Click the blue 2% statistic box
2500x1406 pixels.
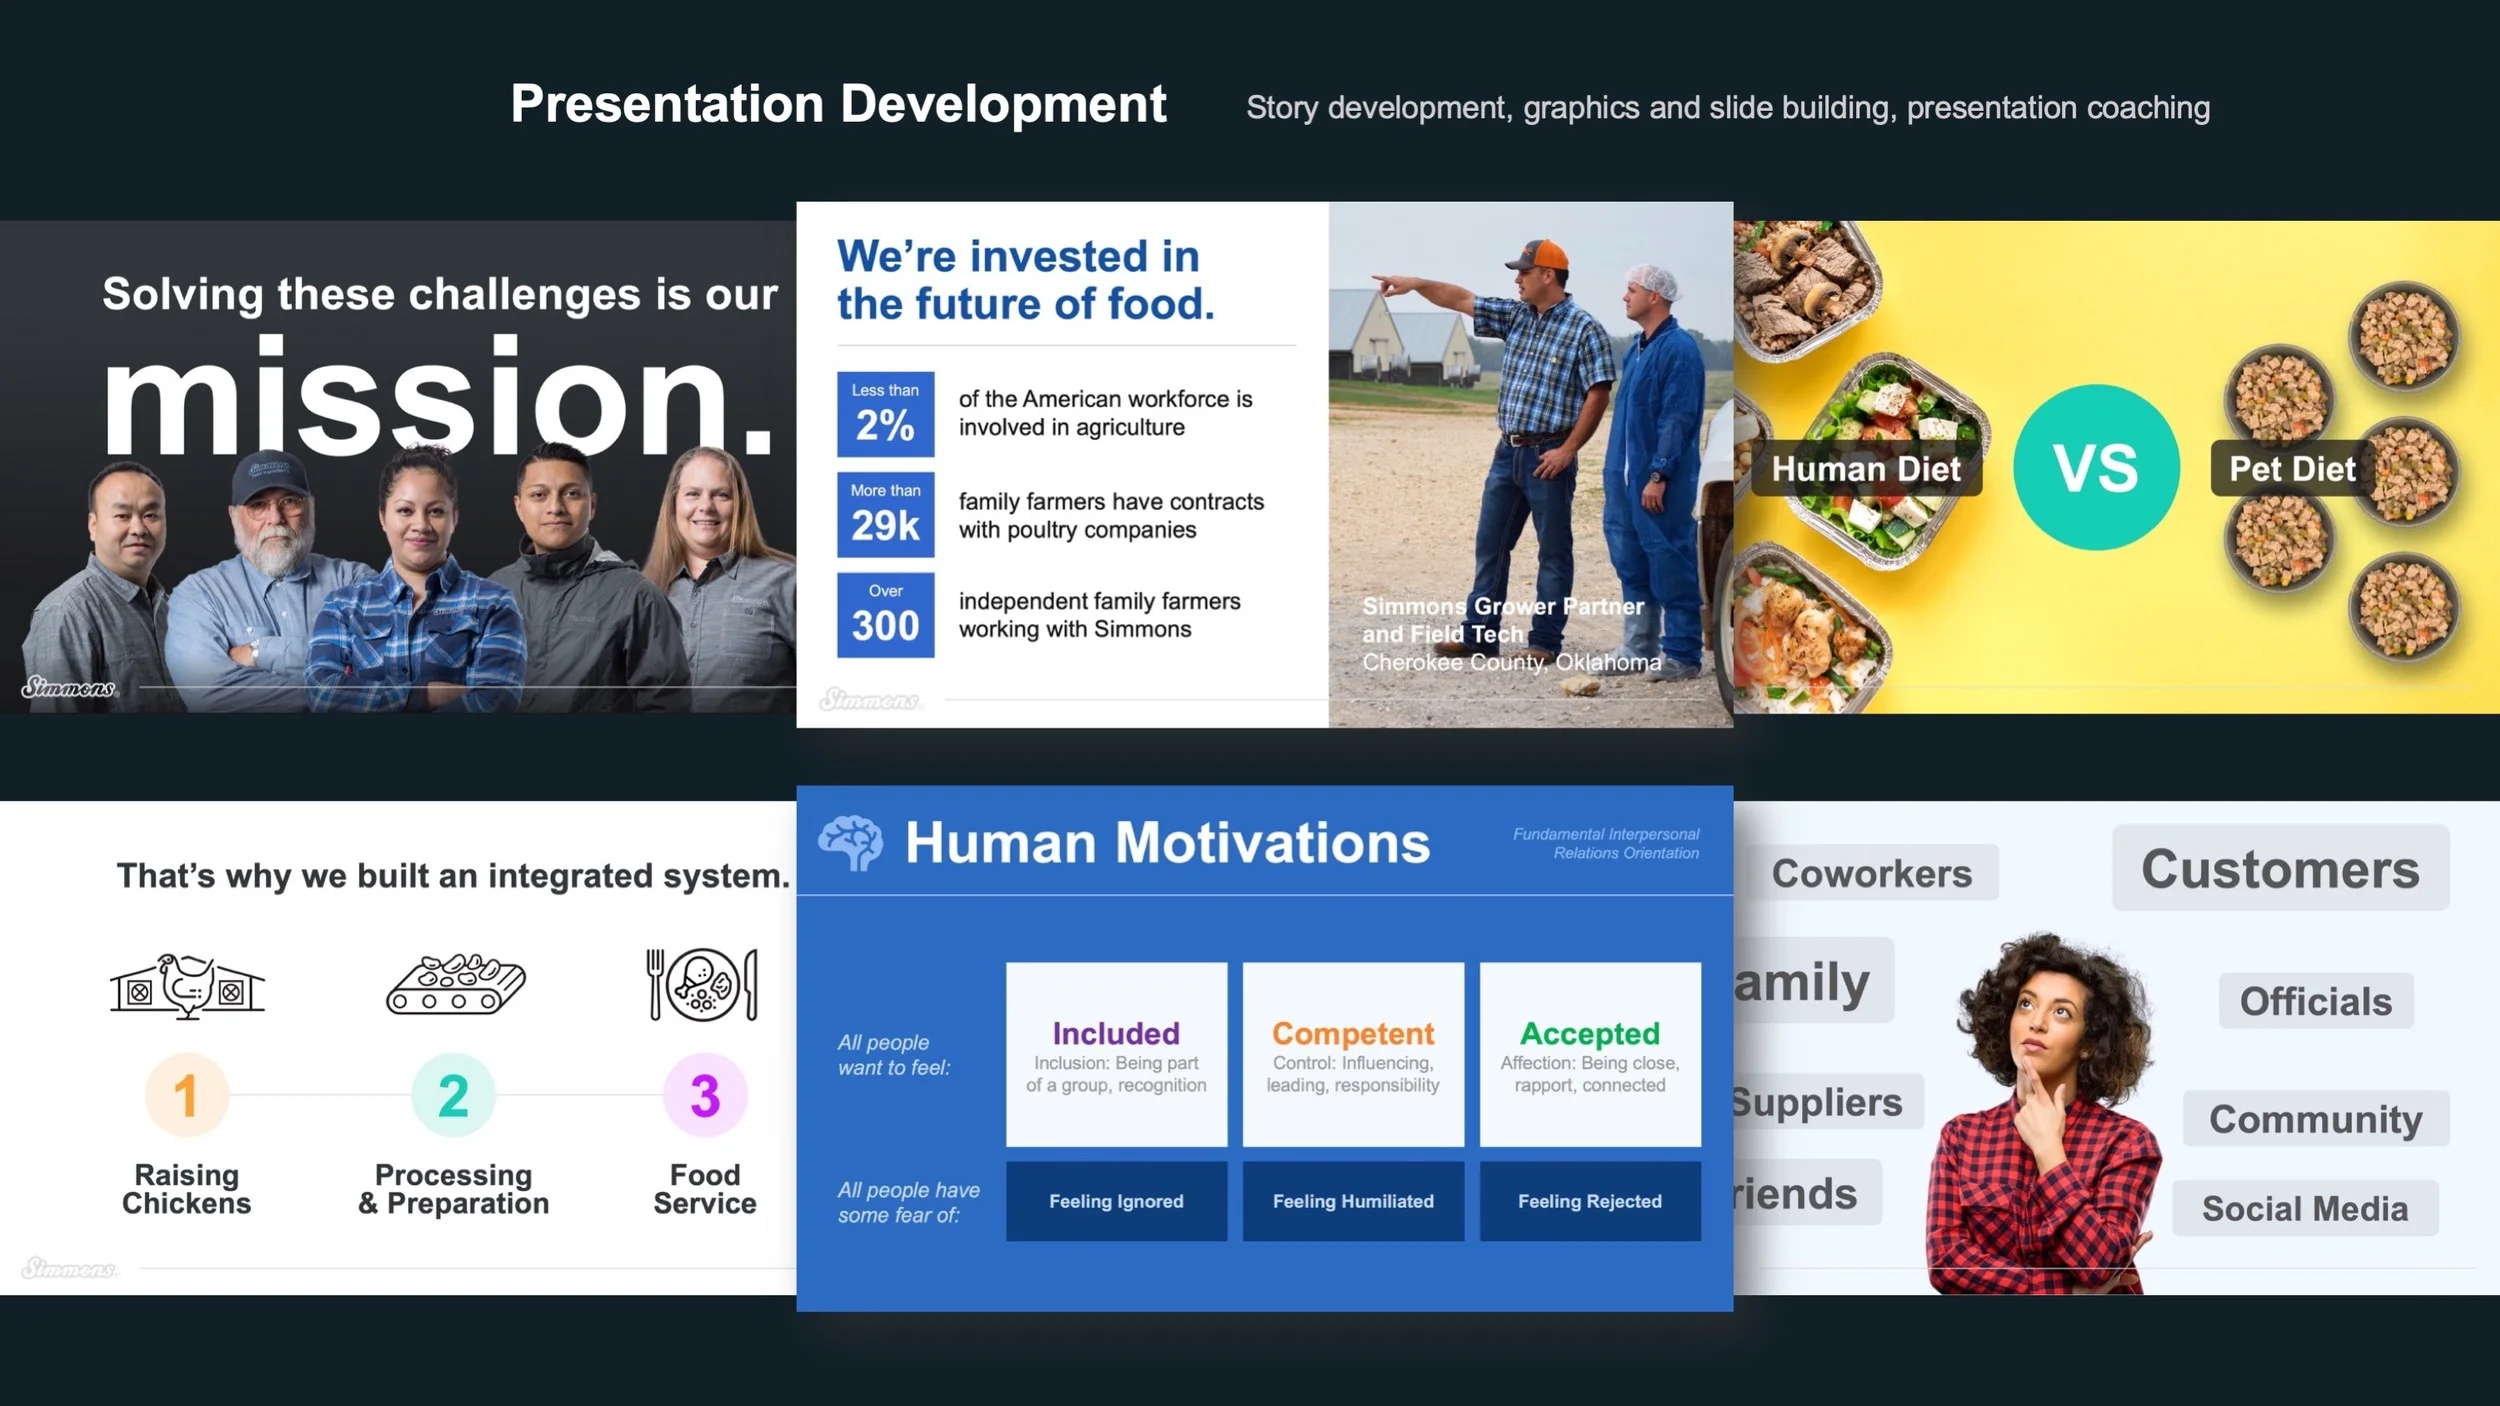tap(885, 414)
